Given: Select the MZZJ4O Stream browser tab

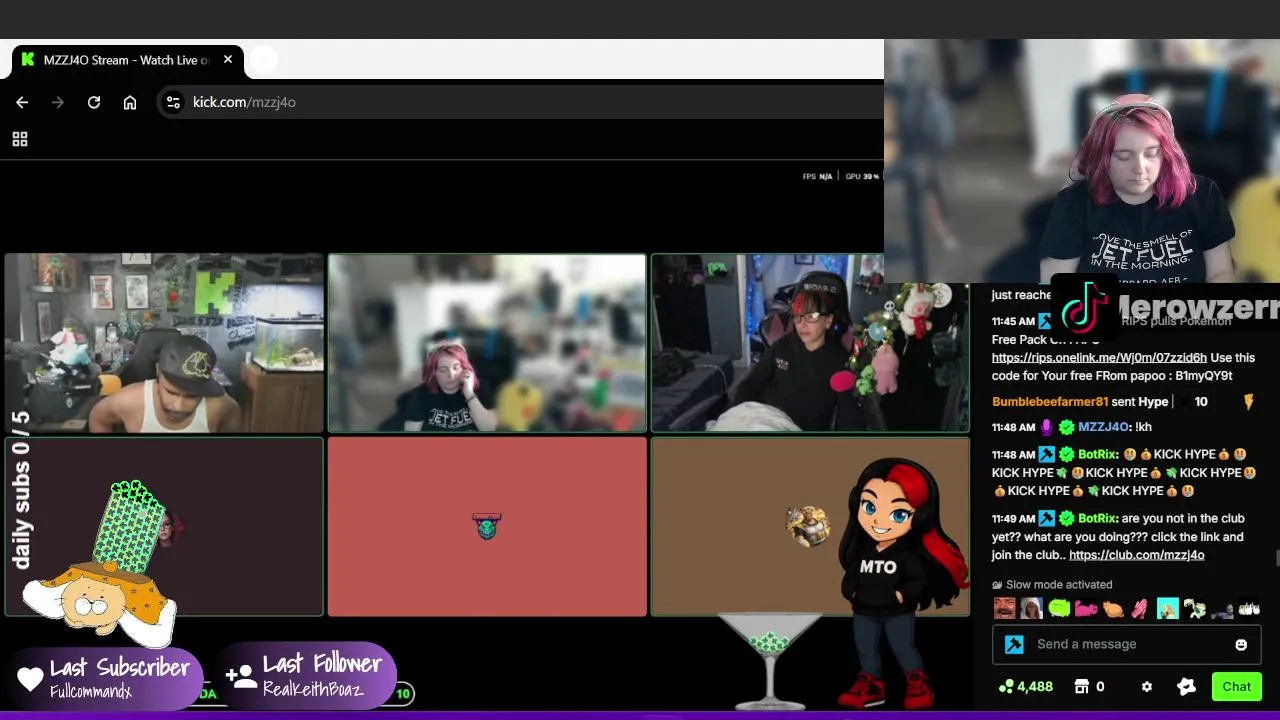Looking at the screenshot, I should (126, 60).
